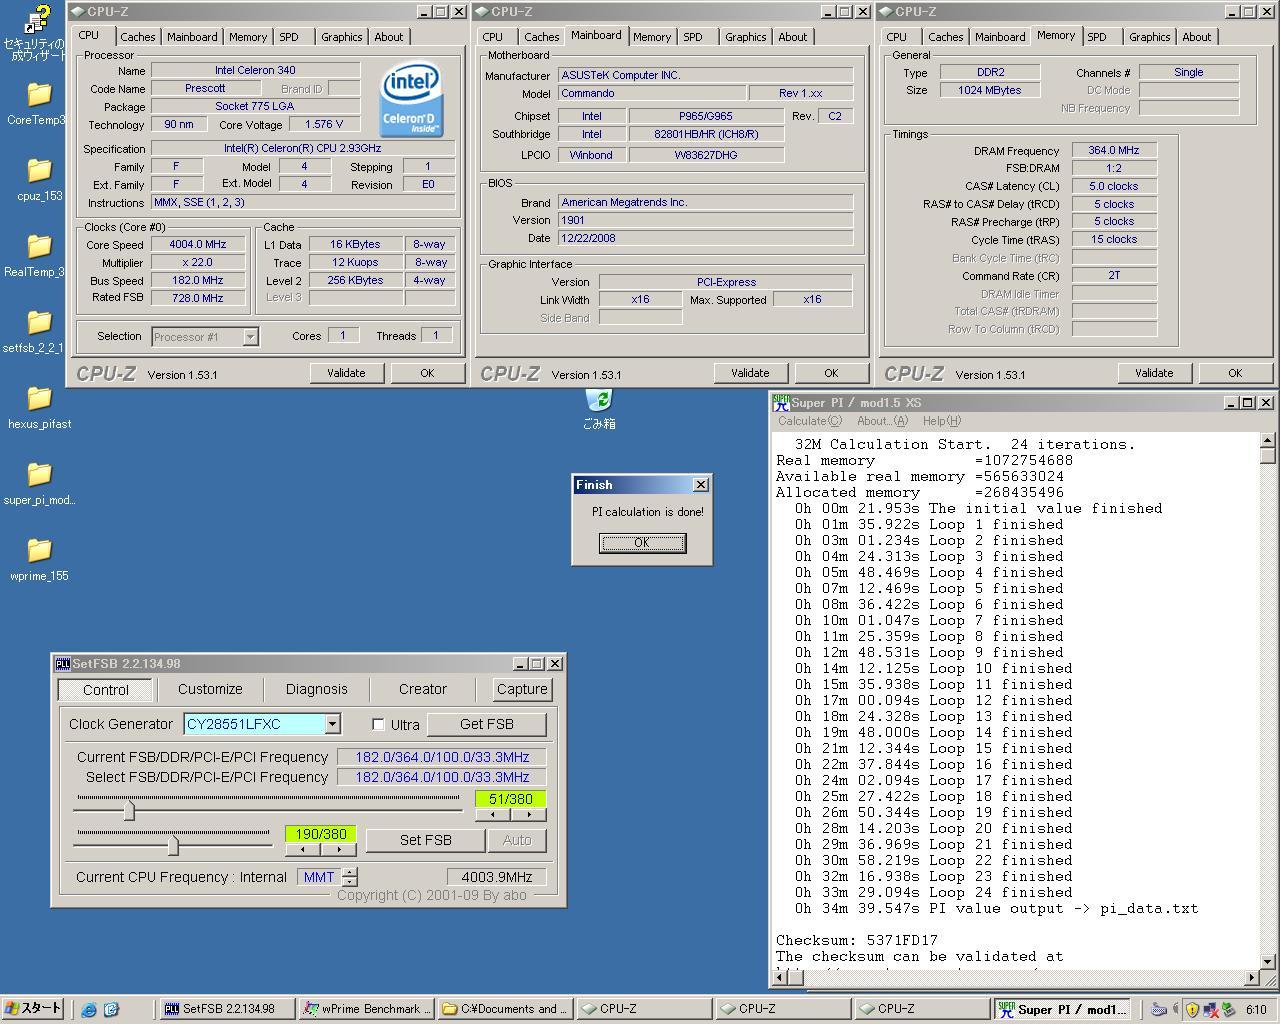This screenshot has height=1024, width=1280.
Task: Select the Customize tab in SetFSB
Action: click(210, 689)
